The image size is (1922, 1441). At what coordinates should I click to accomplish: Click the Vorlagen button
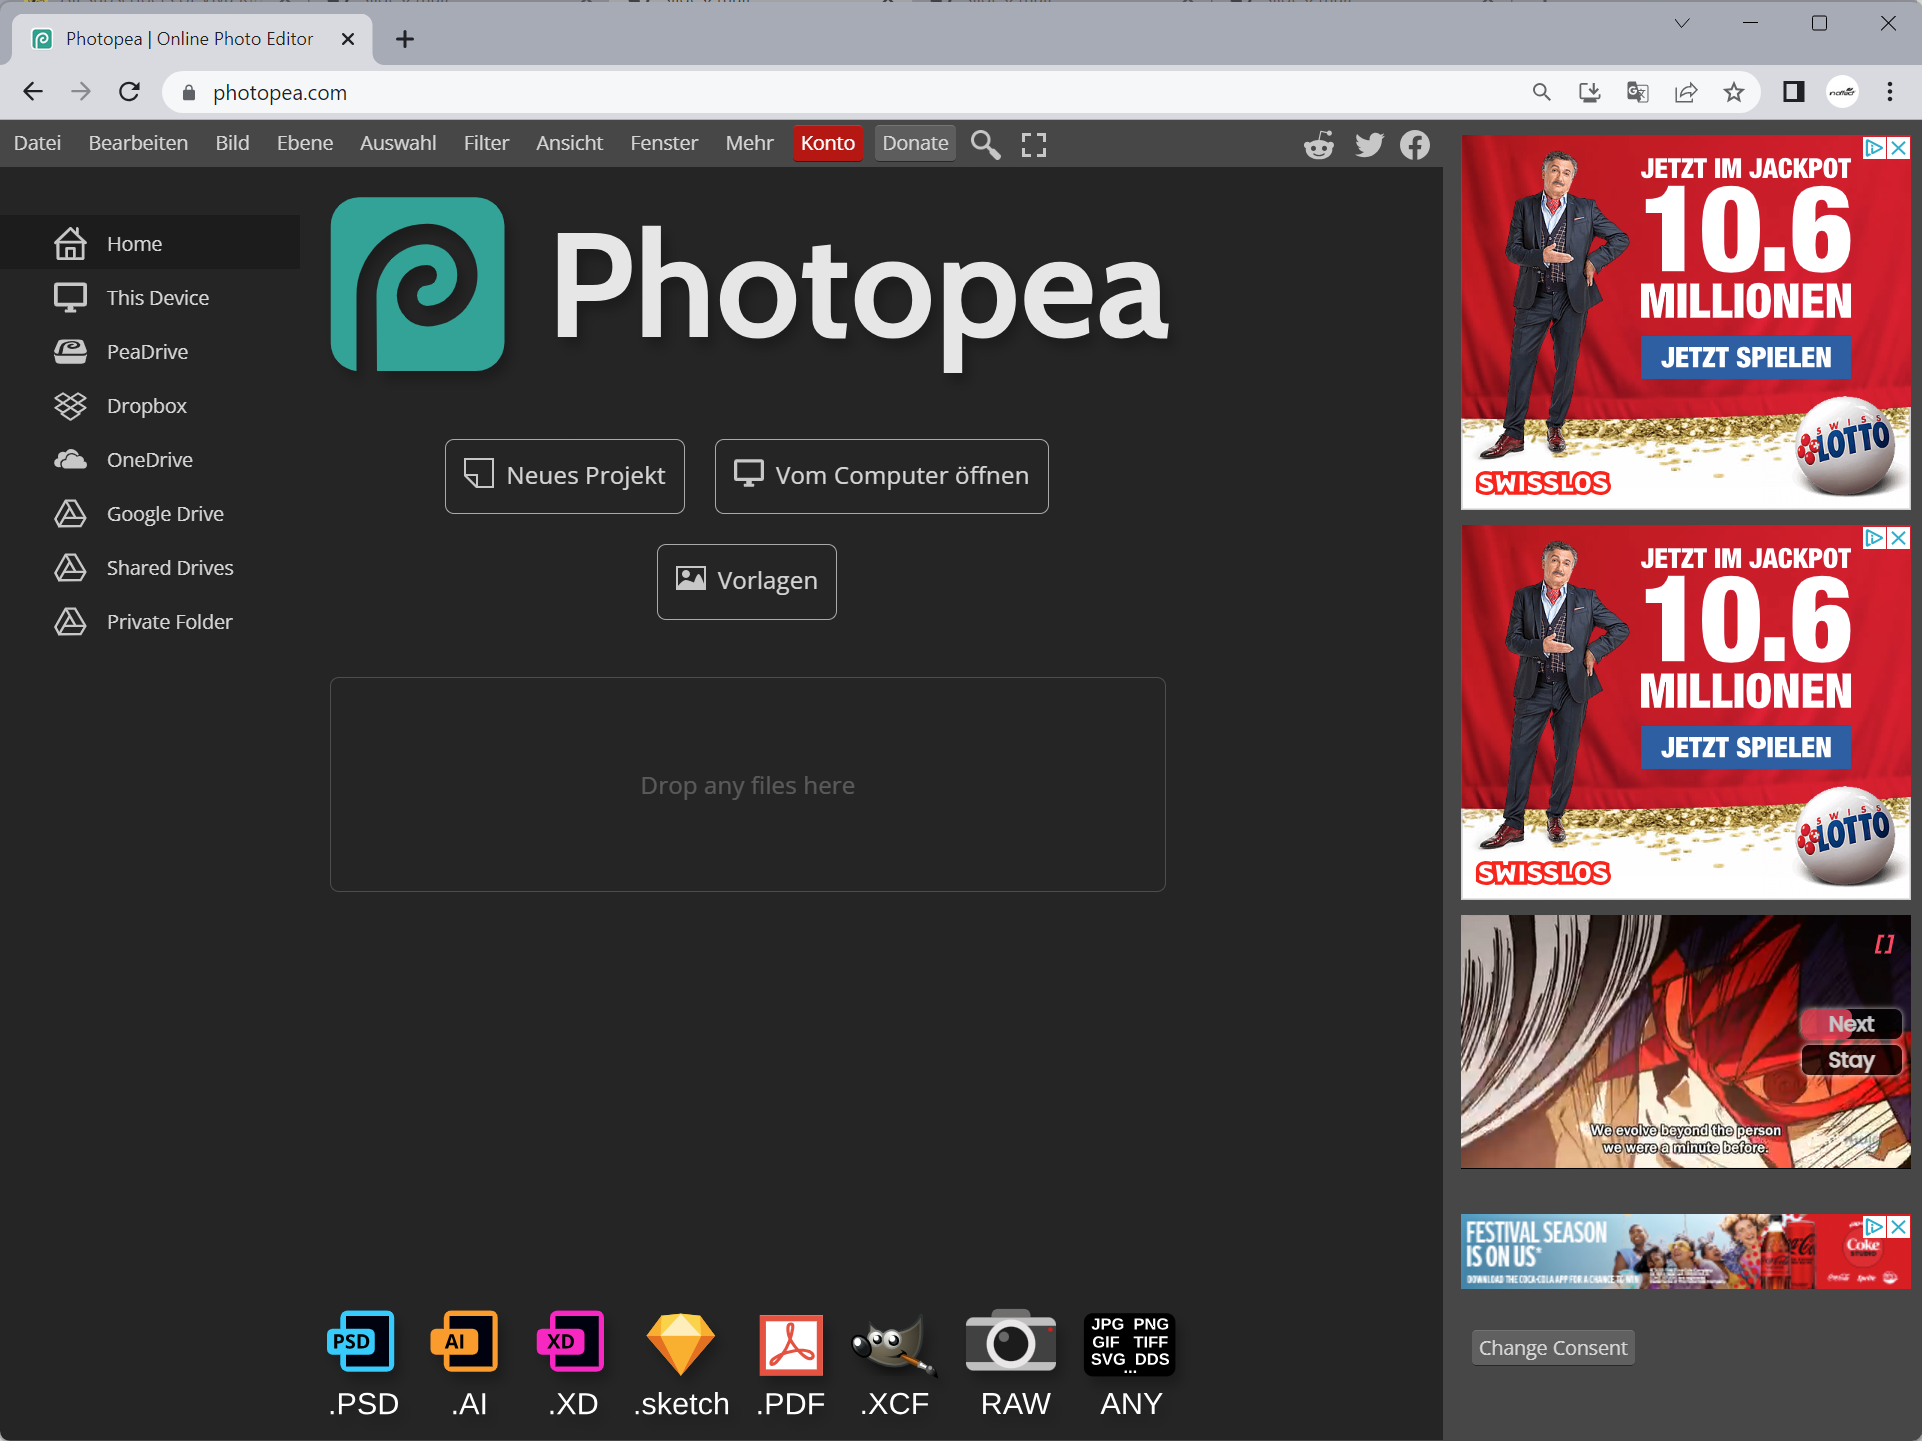click(x=746, y=581)
